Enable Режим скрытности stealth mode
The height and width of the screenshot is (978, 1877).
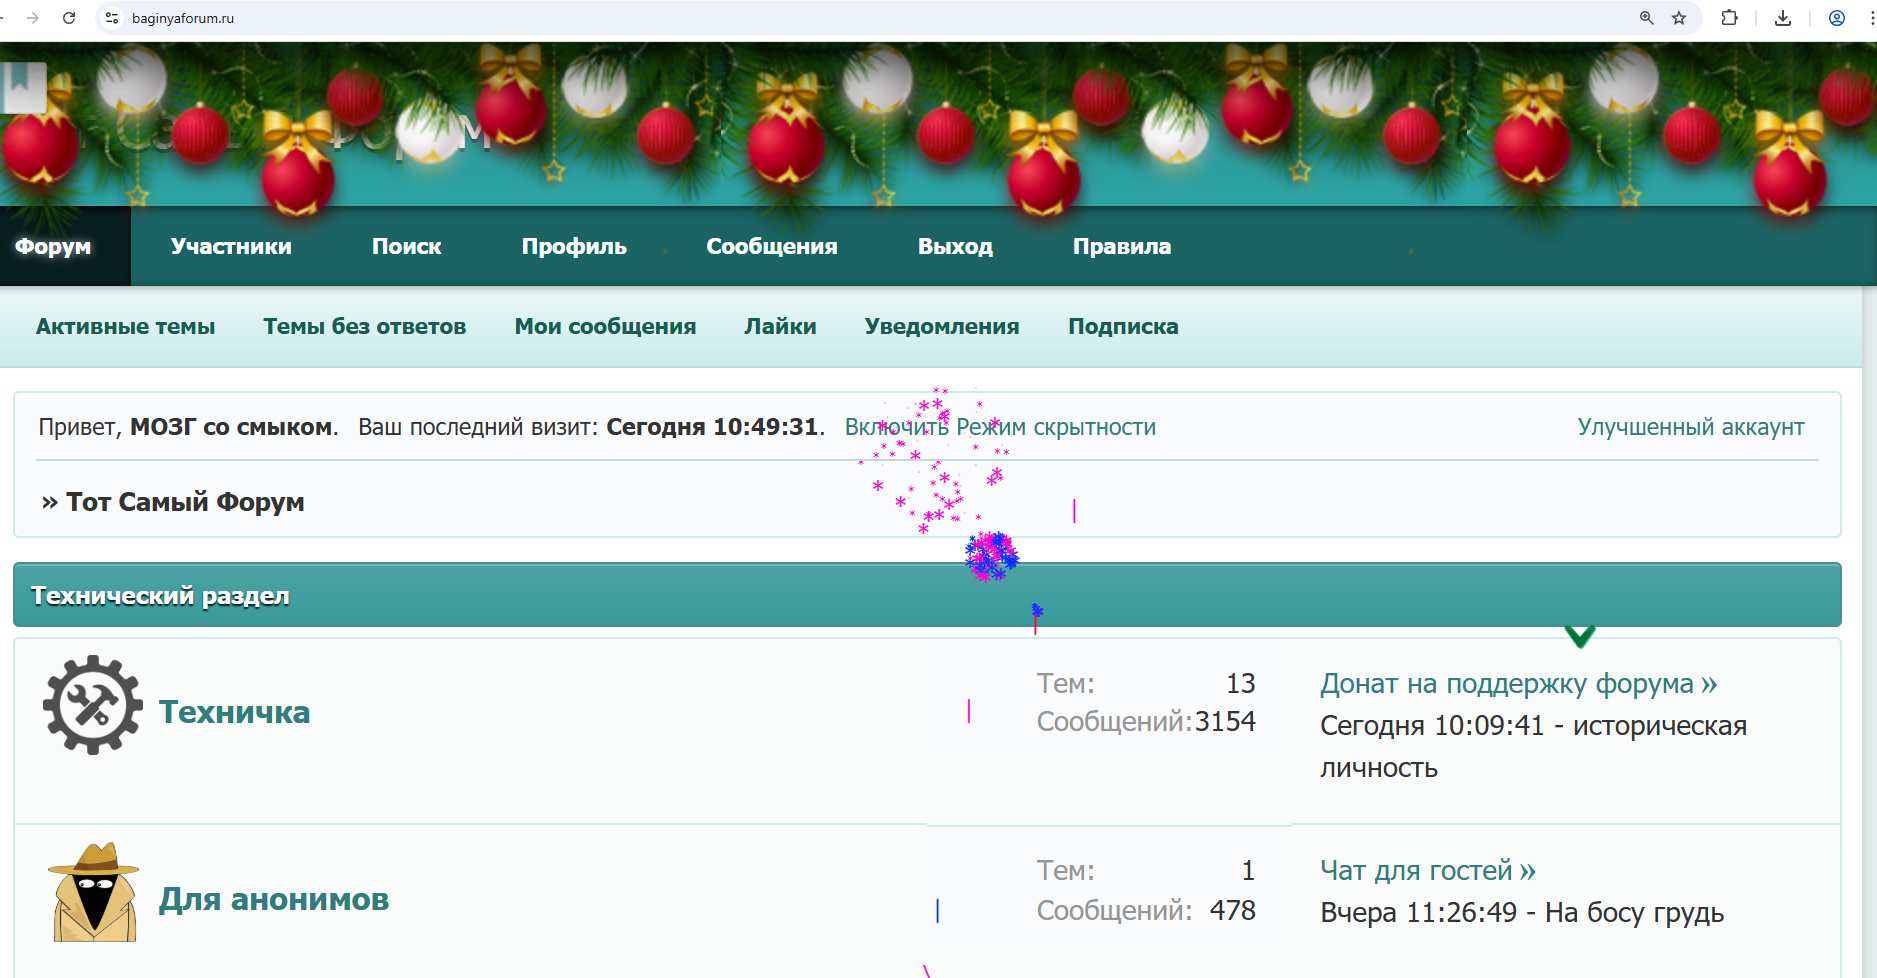tap(1000, 427)
